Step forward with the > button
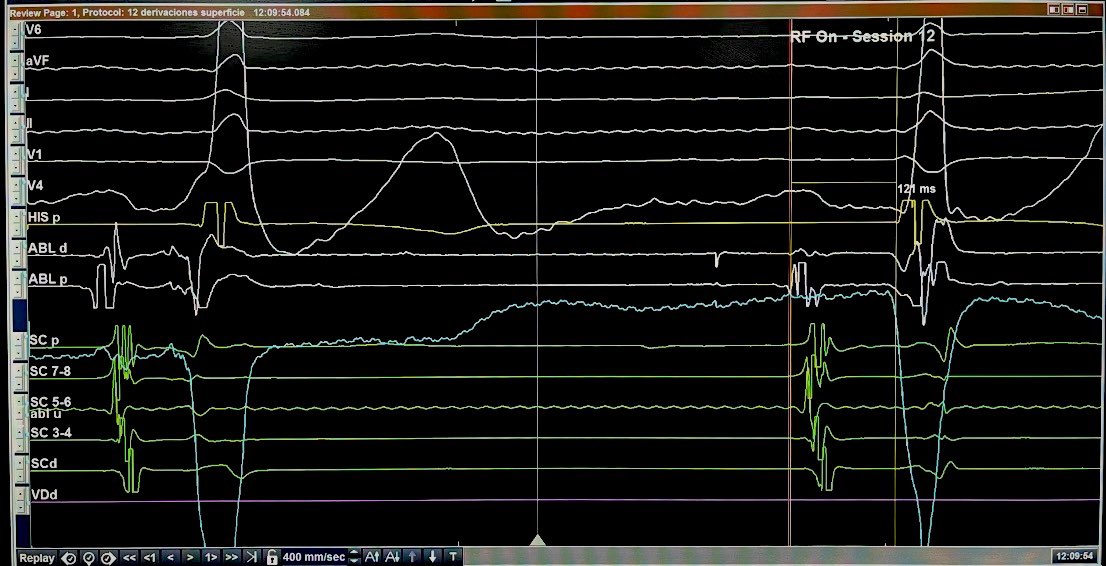 pyautogui.click(x=190, y=558)
